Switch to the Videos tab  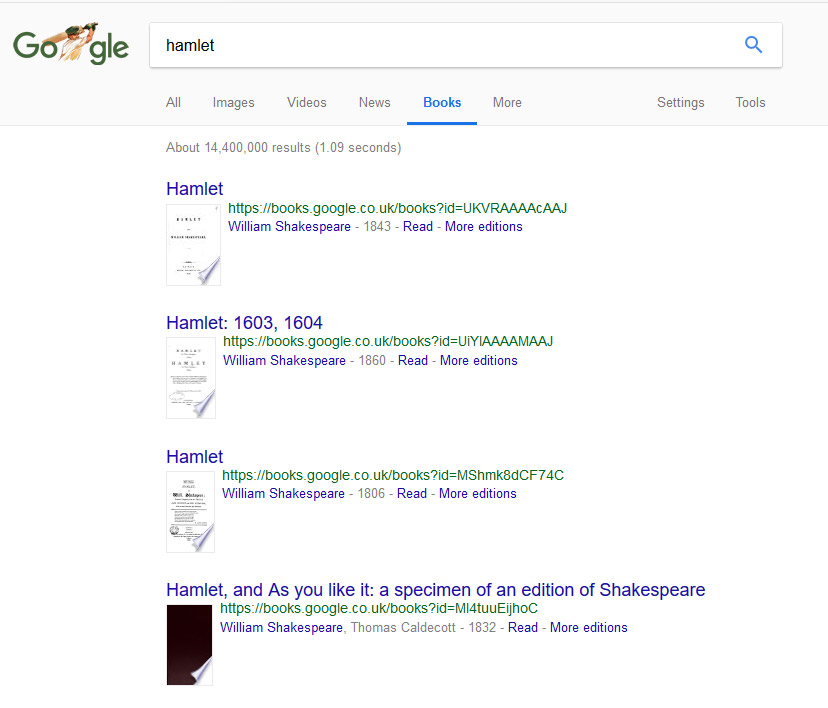306,102
